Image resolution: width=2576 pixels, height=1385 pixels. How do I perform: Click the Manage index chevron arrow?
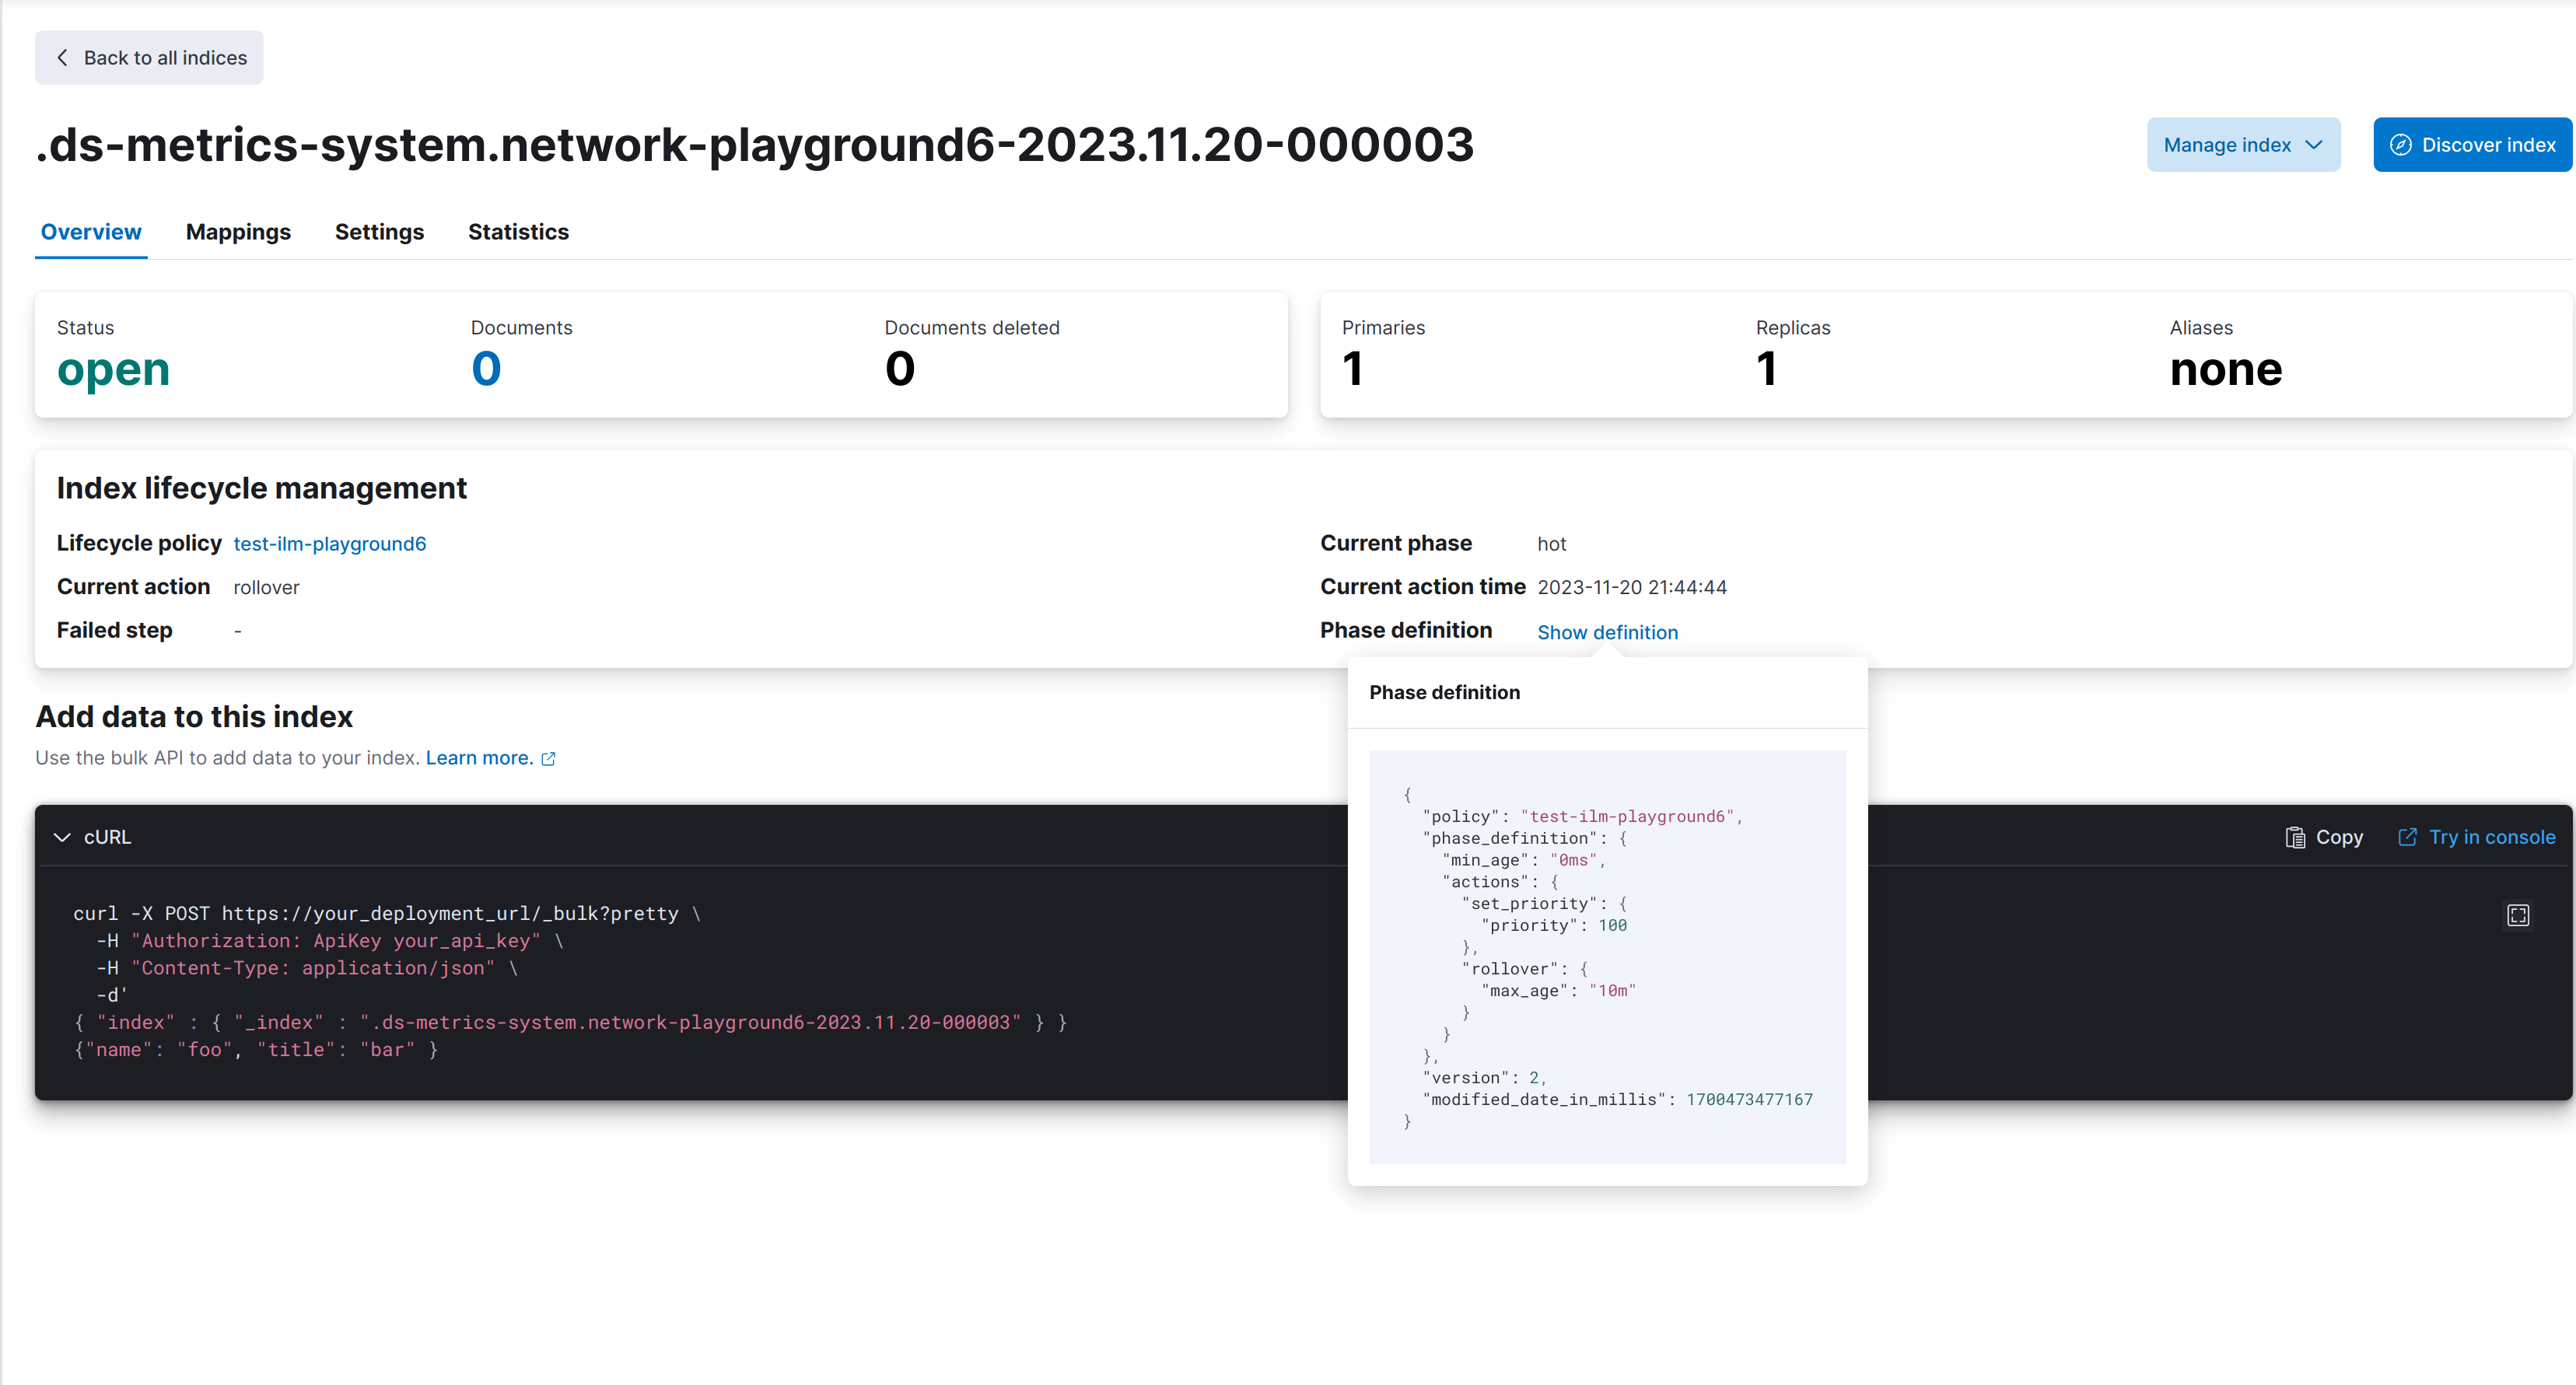click(2314, 145)
